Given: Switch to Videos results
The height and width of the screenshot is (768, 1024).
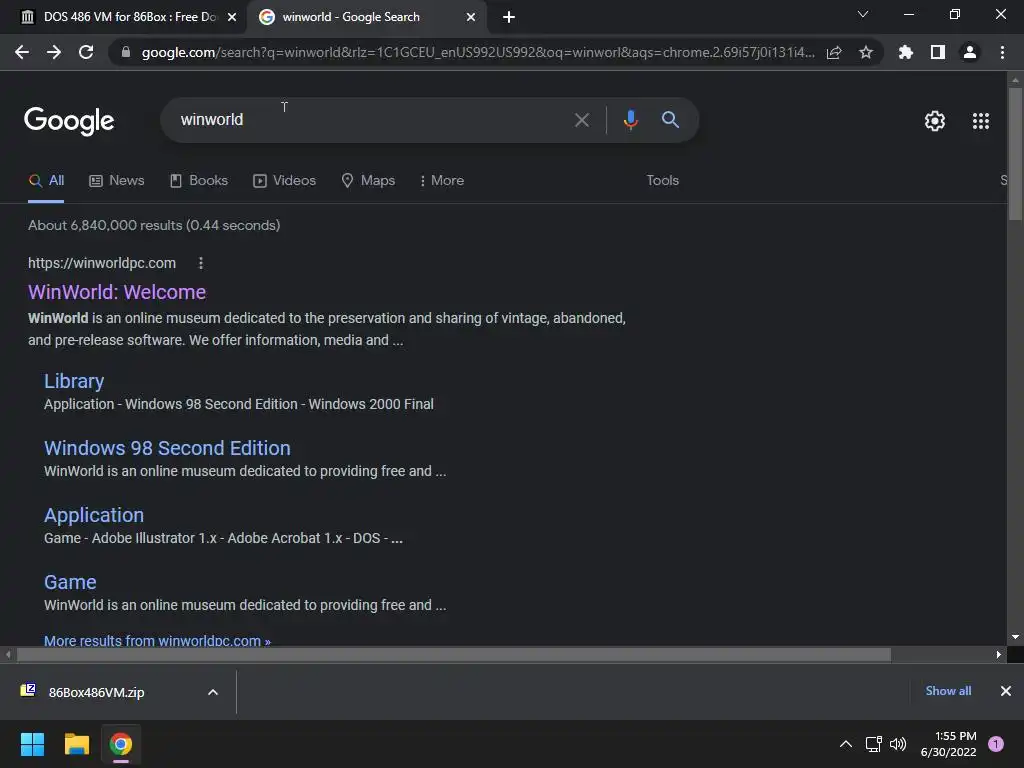Looking at the screenshot, I should tap(285, 180).
